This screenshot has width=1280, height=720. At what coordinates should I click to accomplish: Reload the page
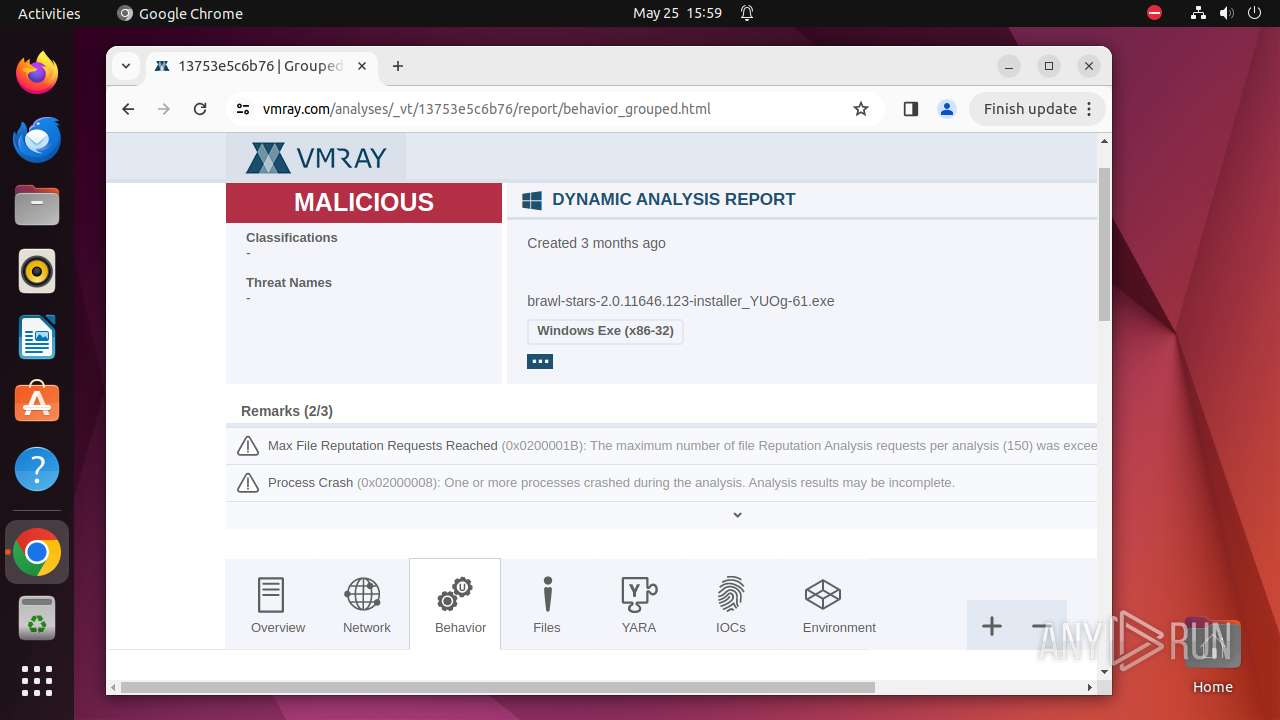pyautogui.click(x=200, y=109)
